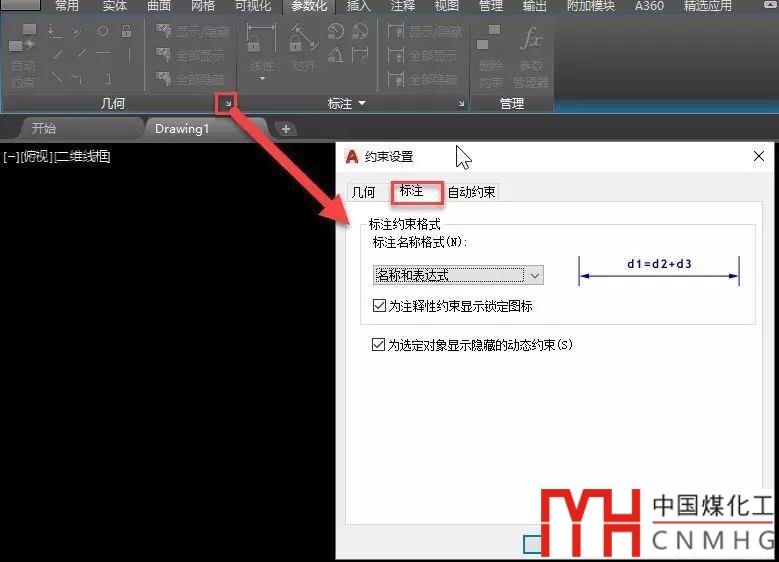Screen dimensions: 779x562
Task: Click the plus button for new drawing tab
Action: click(x=285, y=129)
